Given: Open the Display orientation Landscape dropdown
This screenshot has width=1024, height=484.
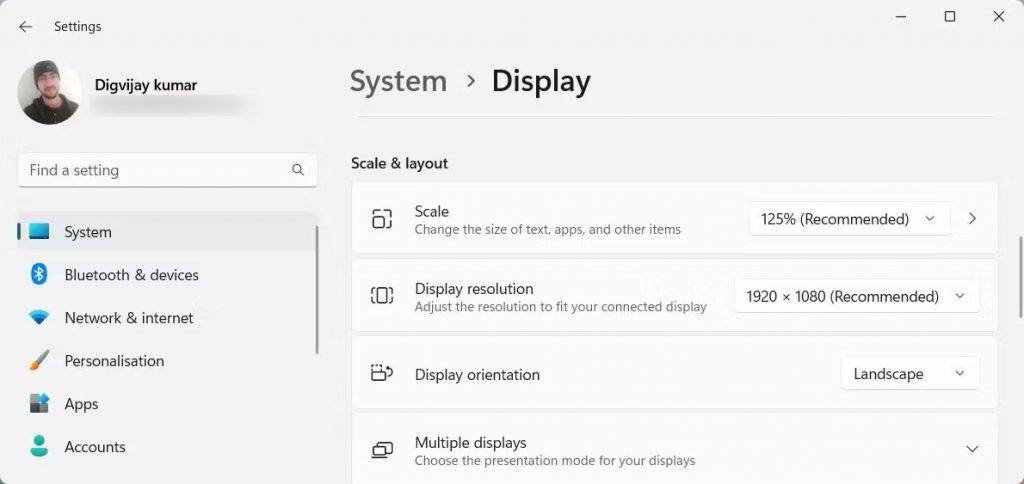Looking at the screenshot, I should coord(909,374).
